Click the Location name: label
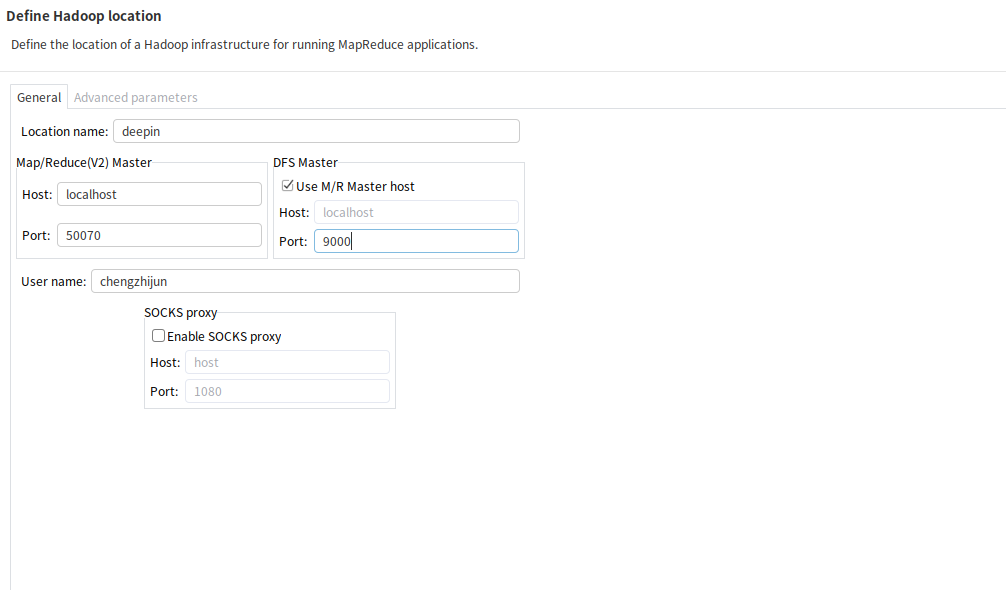Viewport: 1006px width, 590px height. (65, 131)
